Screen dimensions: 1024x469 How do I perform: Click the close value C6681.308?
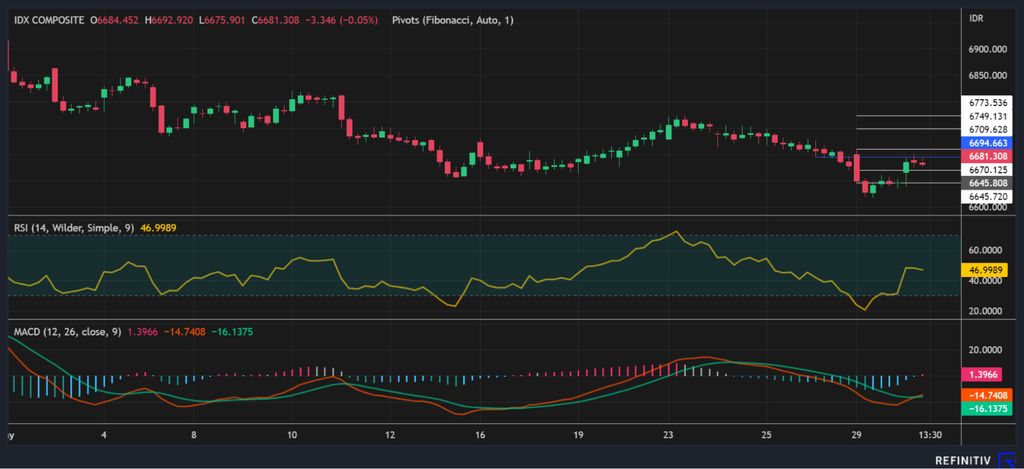[x=276, y=20]
